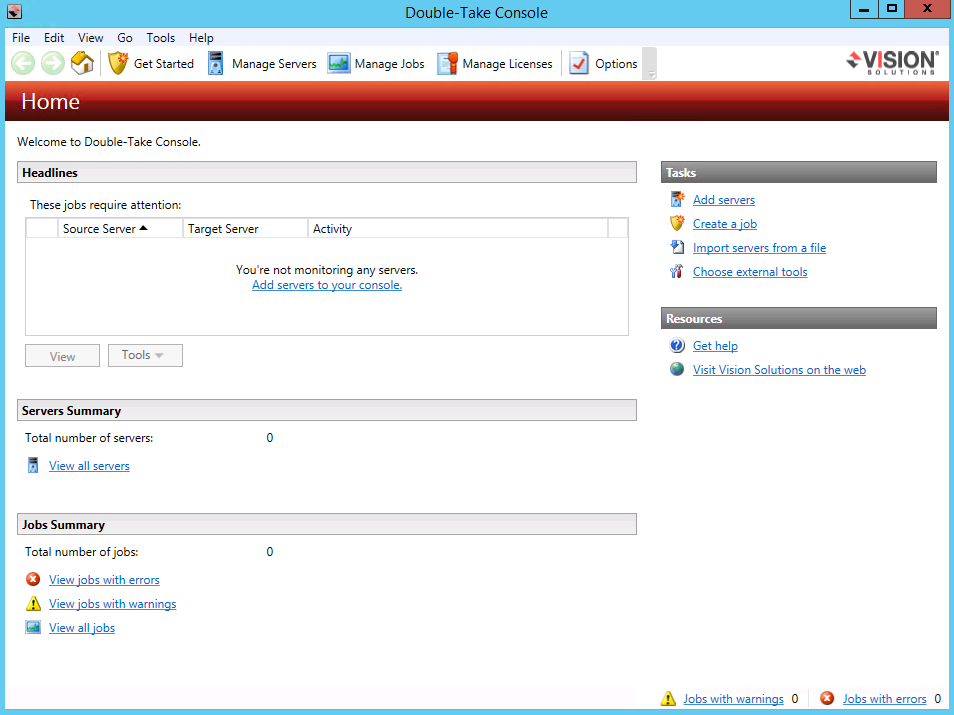Click the server icon beside View all servers
The height and width of the screenshot is (715, 954).
33,466
